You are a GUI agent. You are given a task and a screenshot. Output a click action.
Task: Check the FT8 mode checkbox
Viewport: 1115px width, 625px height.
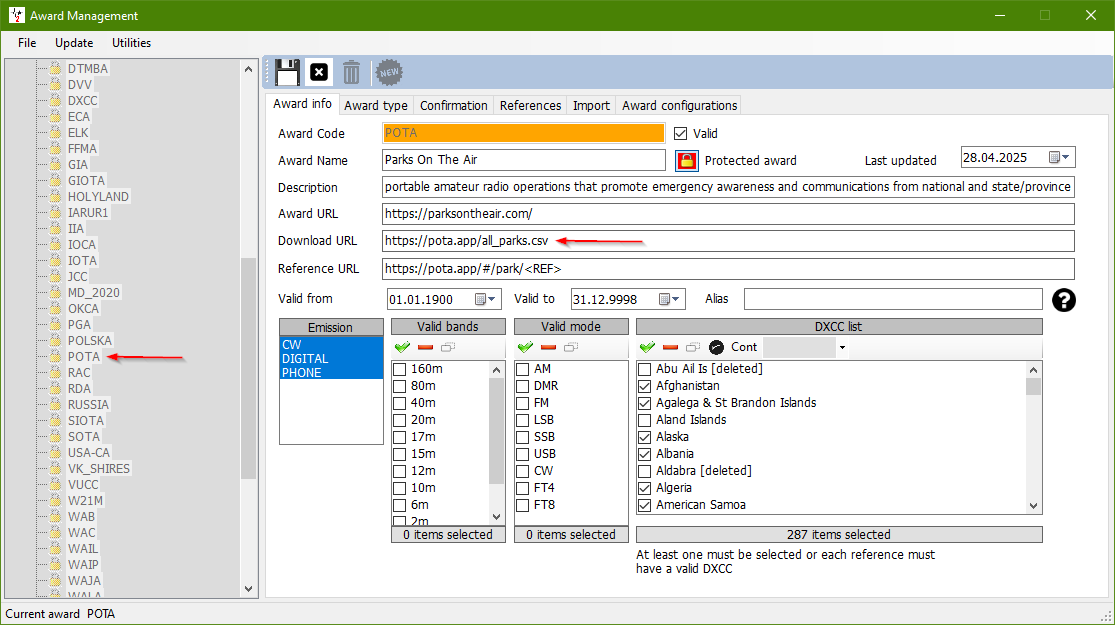pyautogui.click(x=523, y=505)
